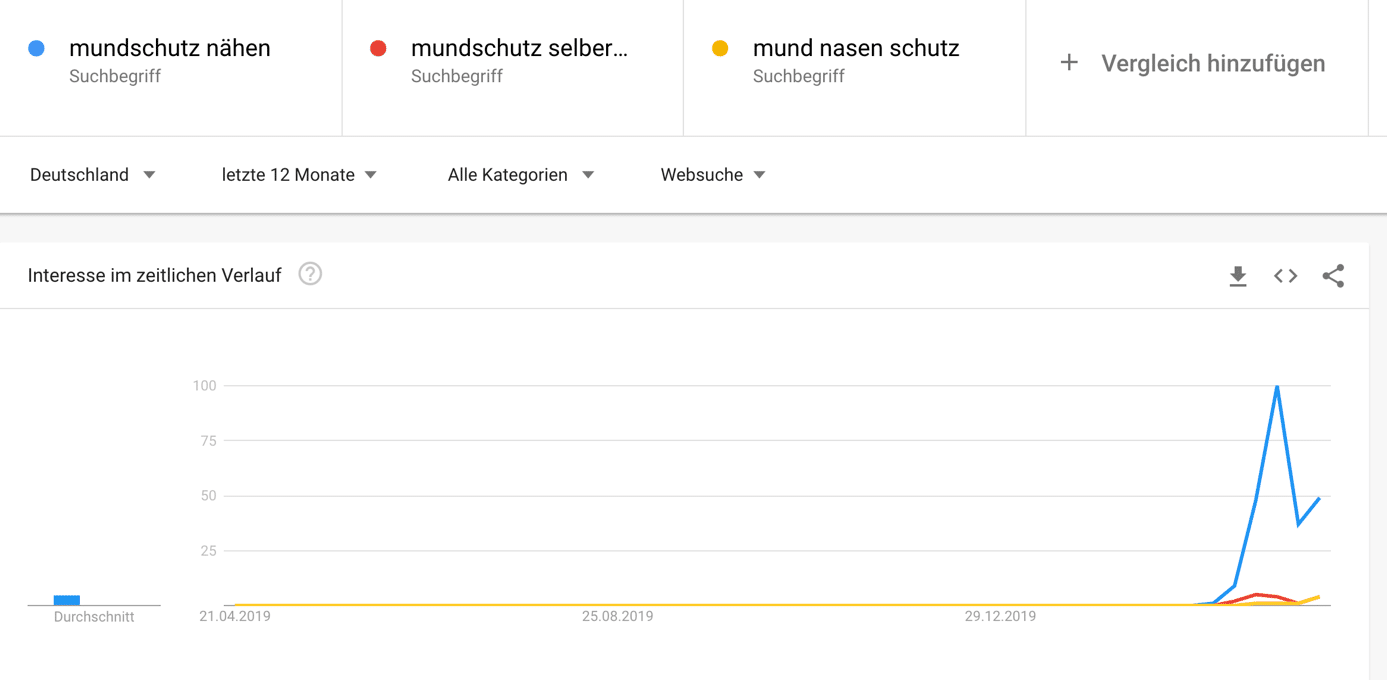Edit the mund nasen schutz search term
This screenshot has width=1387, height=680.
pos(856,48)
